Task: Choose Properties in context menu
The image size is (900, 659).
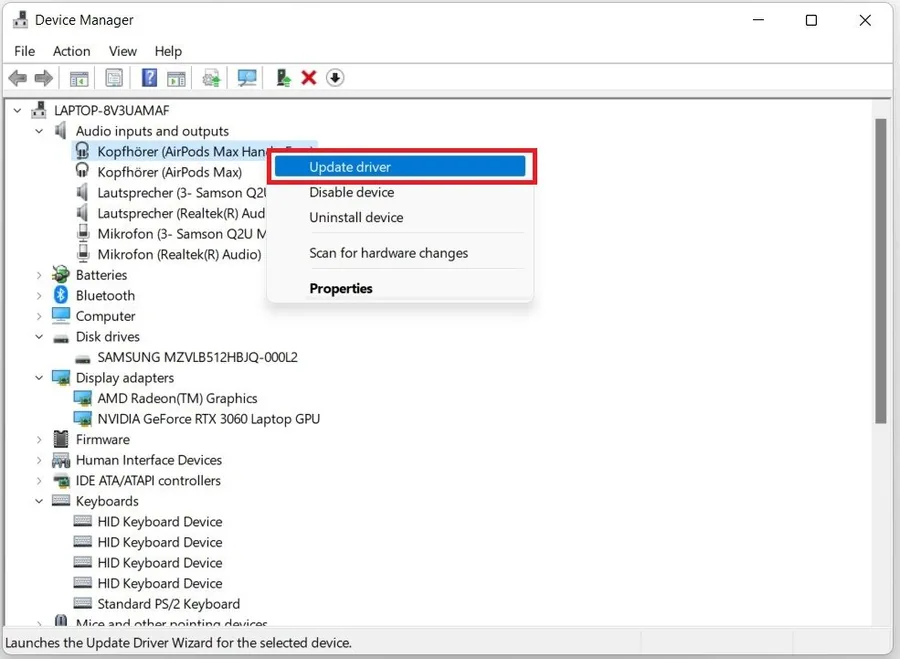Action: pyautogui.click(x=400, y=288)
